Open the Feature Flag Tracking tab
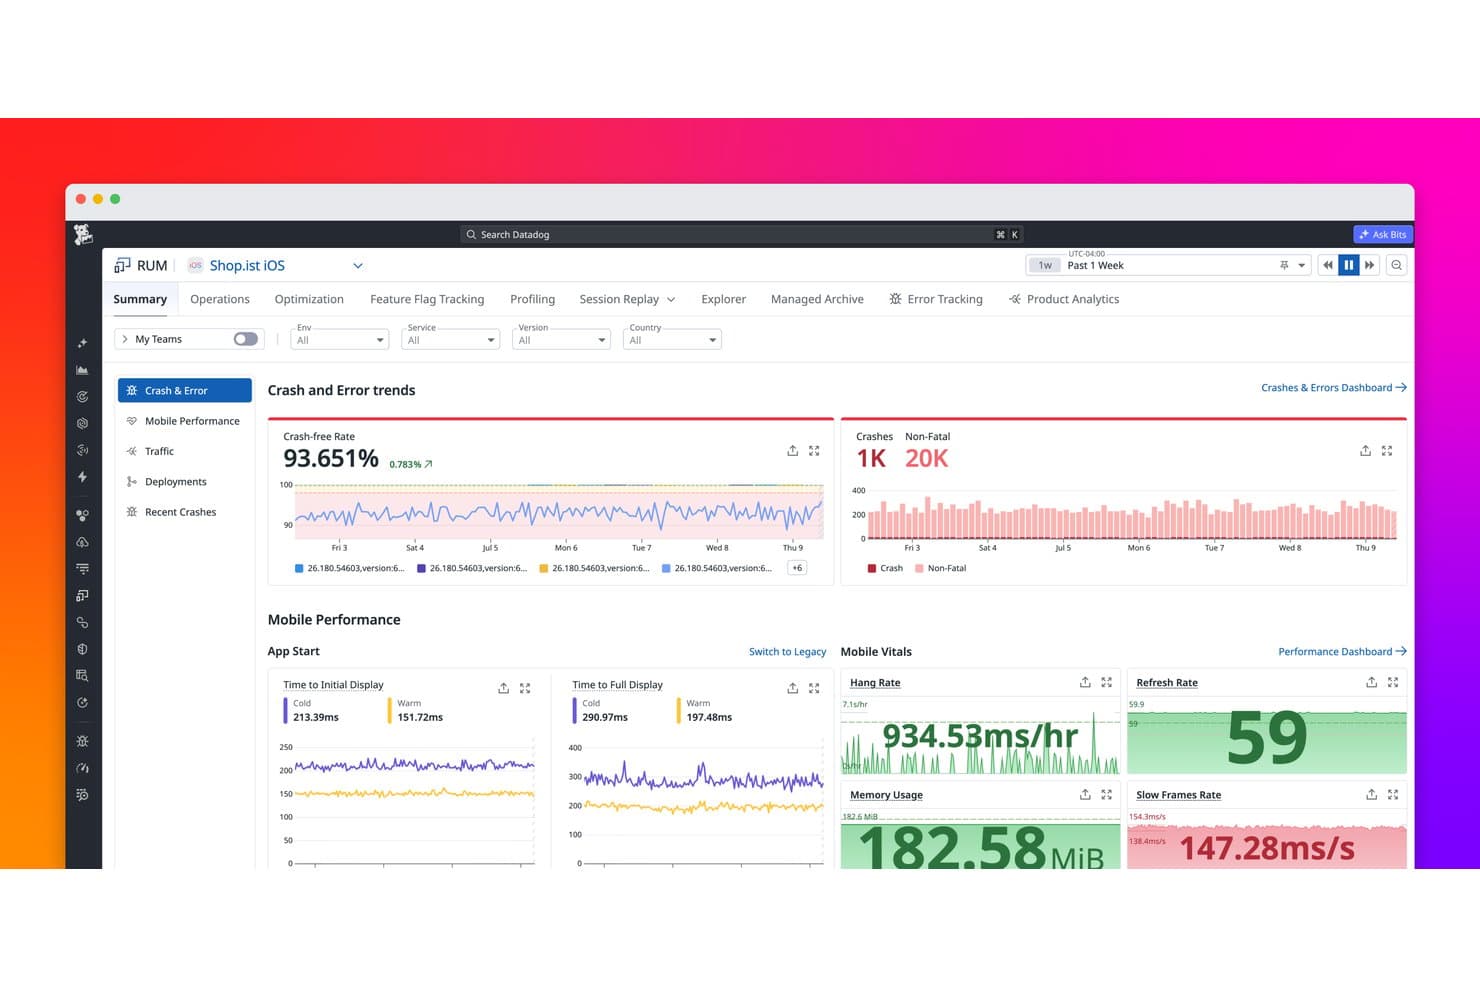This screenshot has height=987, width=1480. tap(427, 299)
